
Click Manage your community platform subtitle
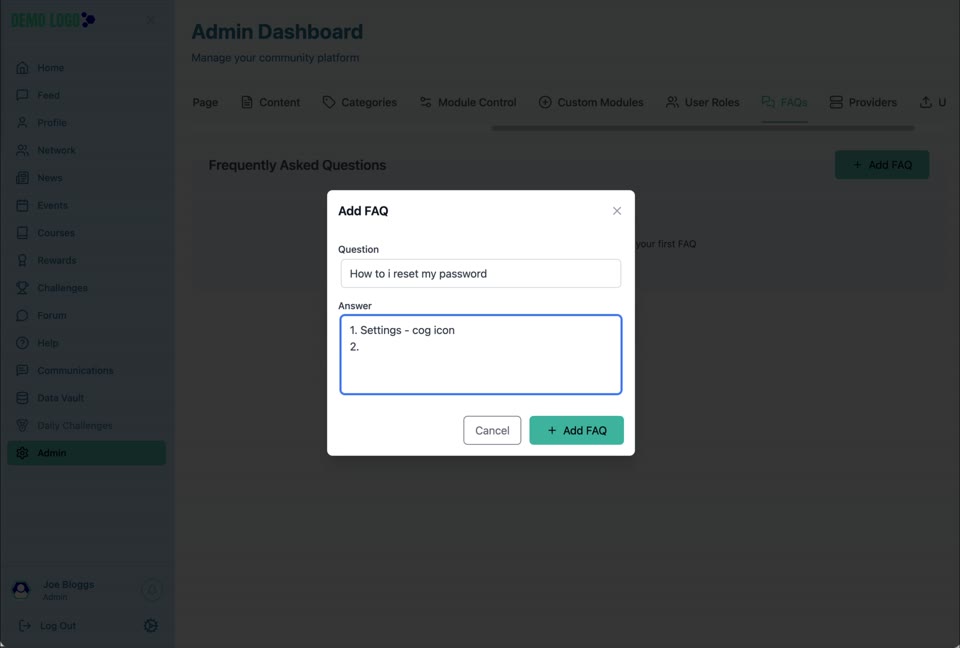pyautogui.click(x=276, y=58)
